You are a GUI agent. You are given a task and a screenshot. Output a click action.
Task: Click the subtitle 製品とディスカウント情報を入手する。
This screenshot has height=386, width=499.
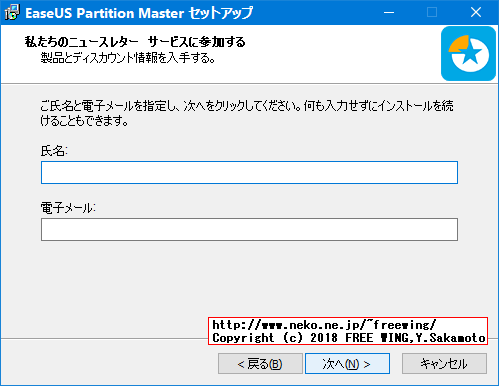[128, 58]
